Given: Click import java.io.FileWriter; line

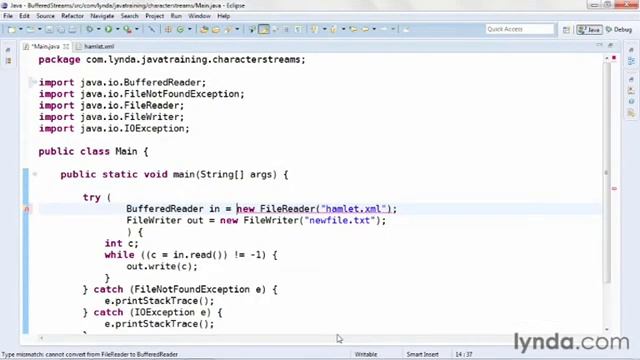Looking at the screenshot, I should 111,117.
